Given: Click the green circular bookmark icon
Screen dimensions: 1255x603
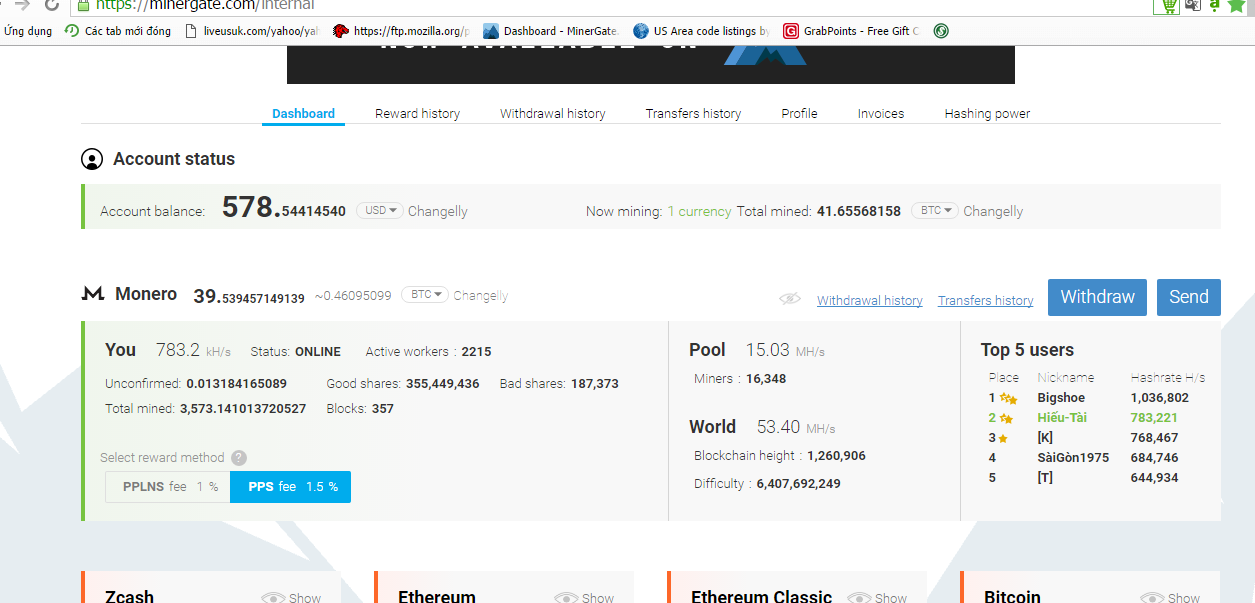Looking at the screenshot, I should (x=941, y=31).
